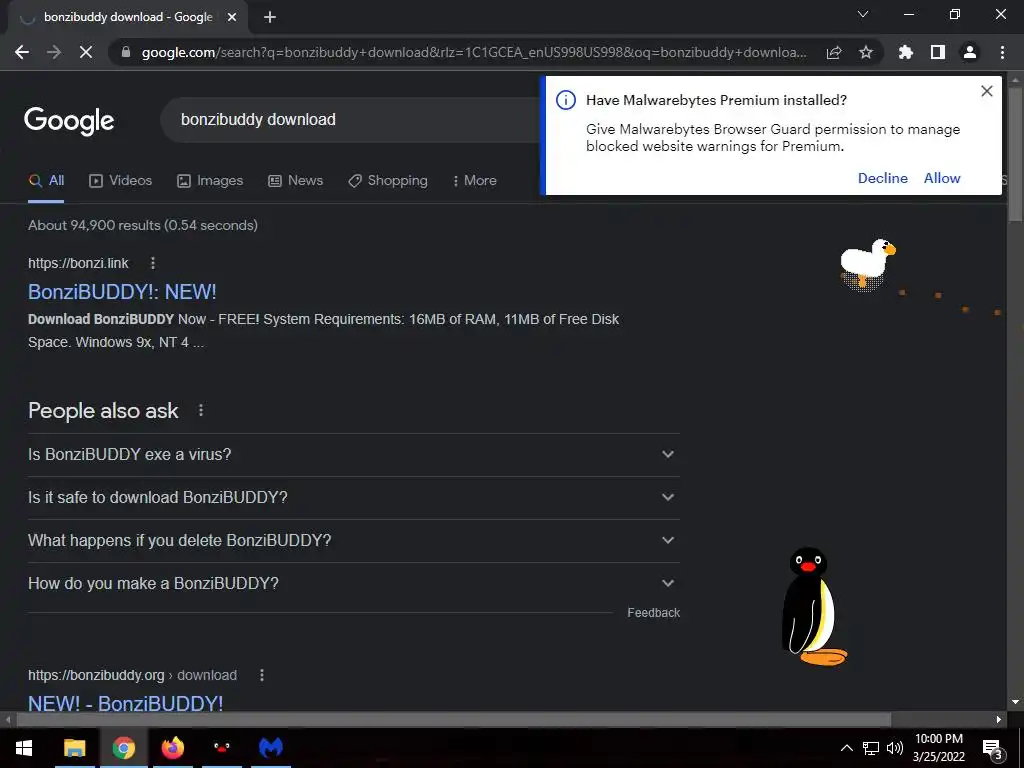Click the About 94,900 results text
The height and width of the screenshot is (768, 1024).
[143, 225]
